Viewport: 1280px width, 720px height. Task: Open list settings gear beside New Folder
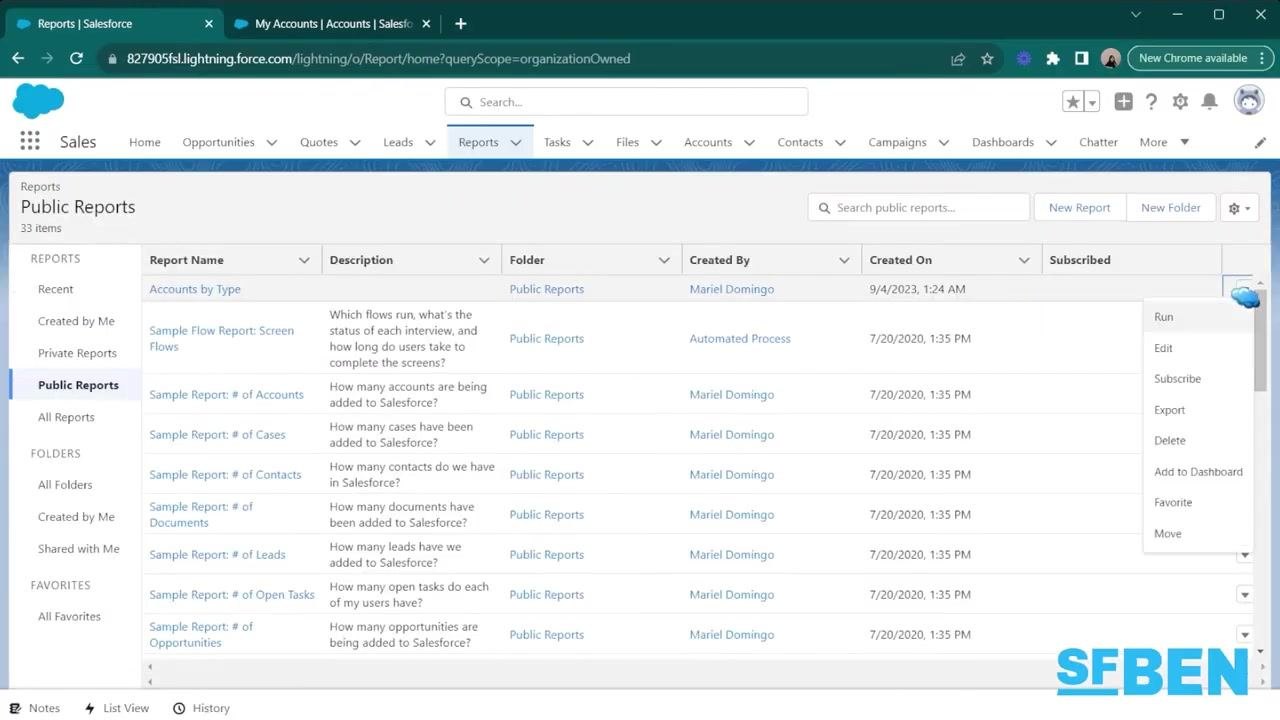(x=1239, y=208)
